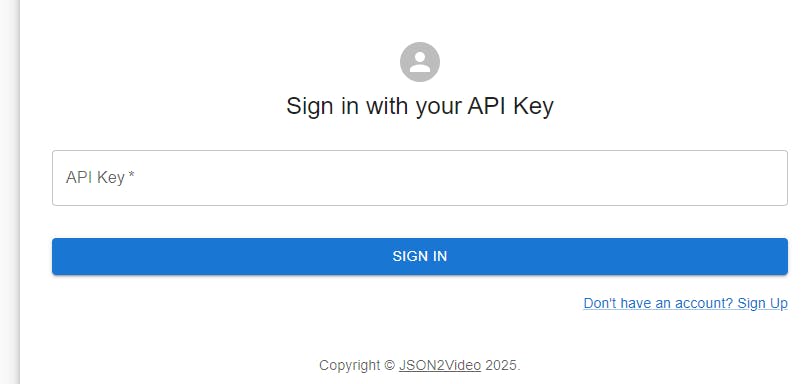Screen dimensions: 804x384
Task: Click the blue SIGN IN button
Action: (x=419, y=256)
